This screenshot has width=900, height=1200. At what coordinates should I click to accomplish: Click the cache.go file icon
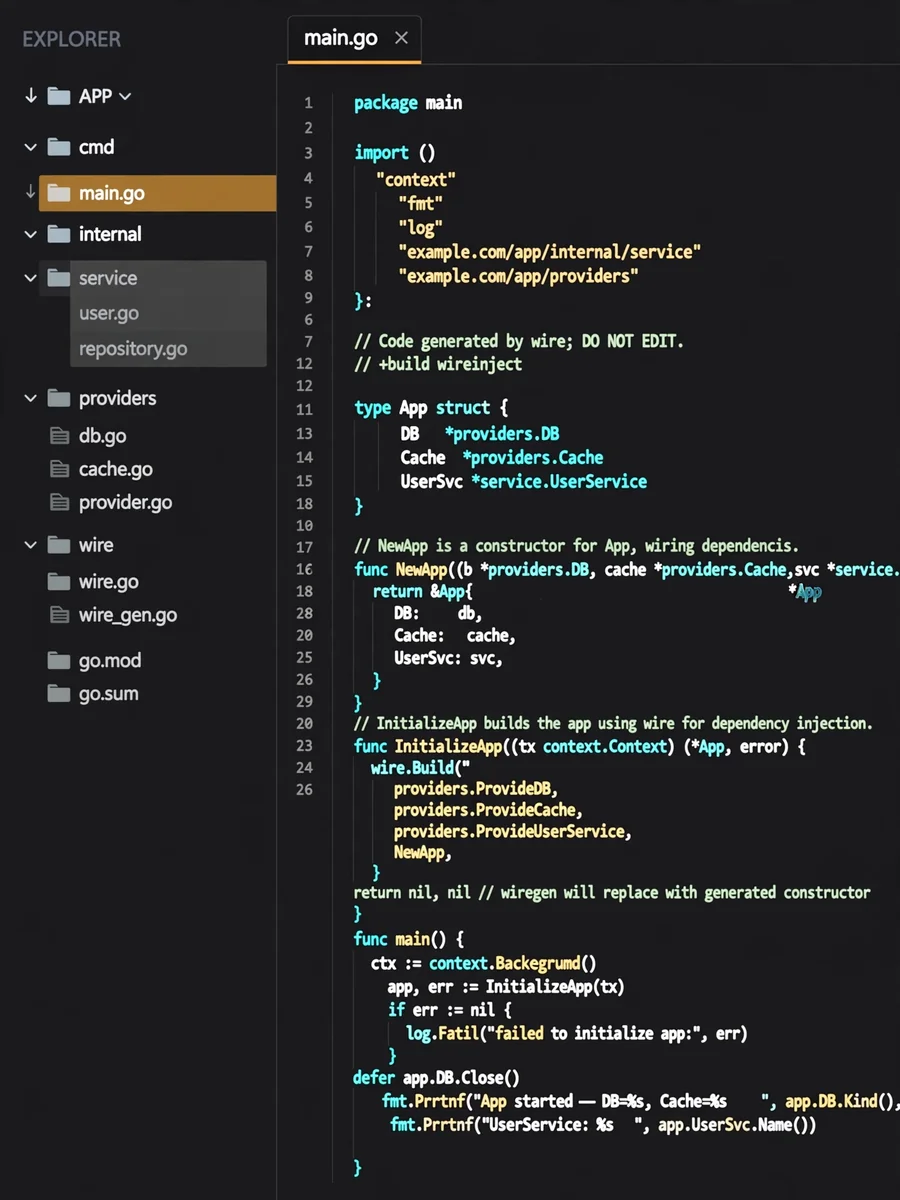click(59, 469)
